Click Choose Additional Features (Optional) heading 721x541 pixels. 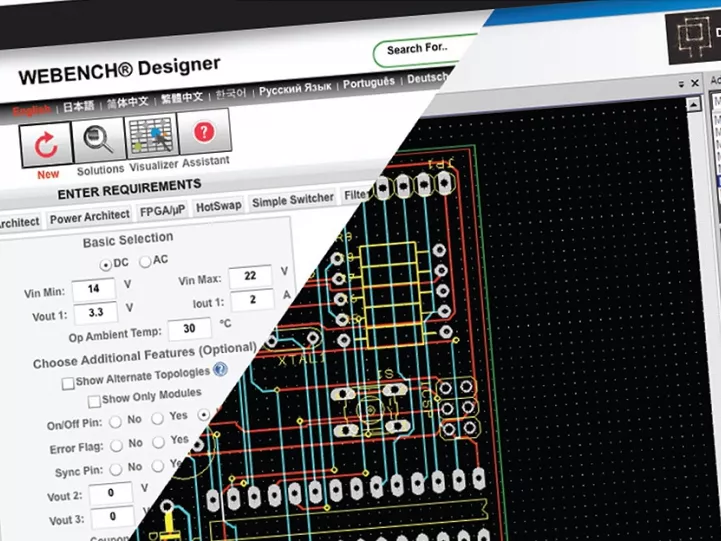[145, 356]
